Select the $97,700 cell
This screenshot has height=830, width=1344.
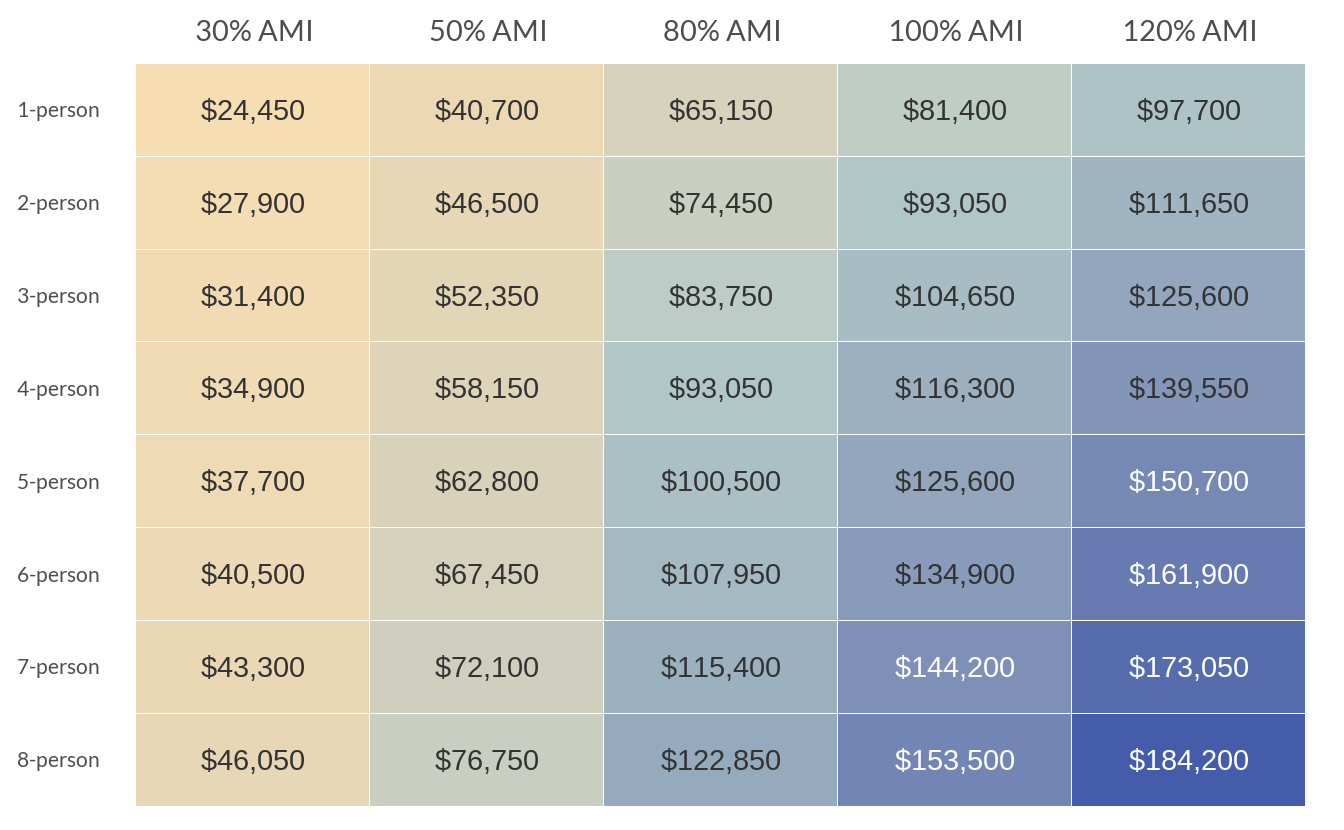[x=1189, y=110]
